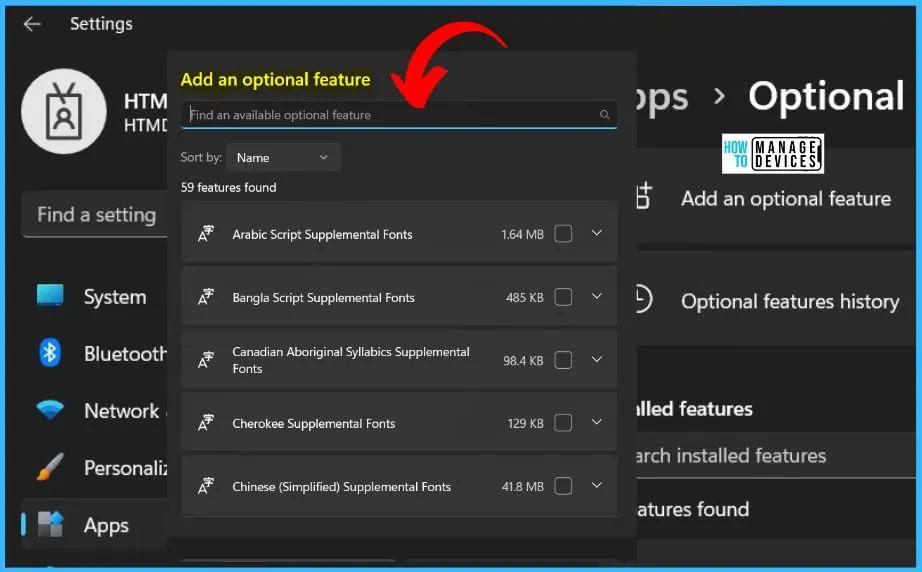Image resolution: width=922 pixels, height=572 pixels.
Task: Click the Bangla Script font icon
Action: pos(206,297)
